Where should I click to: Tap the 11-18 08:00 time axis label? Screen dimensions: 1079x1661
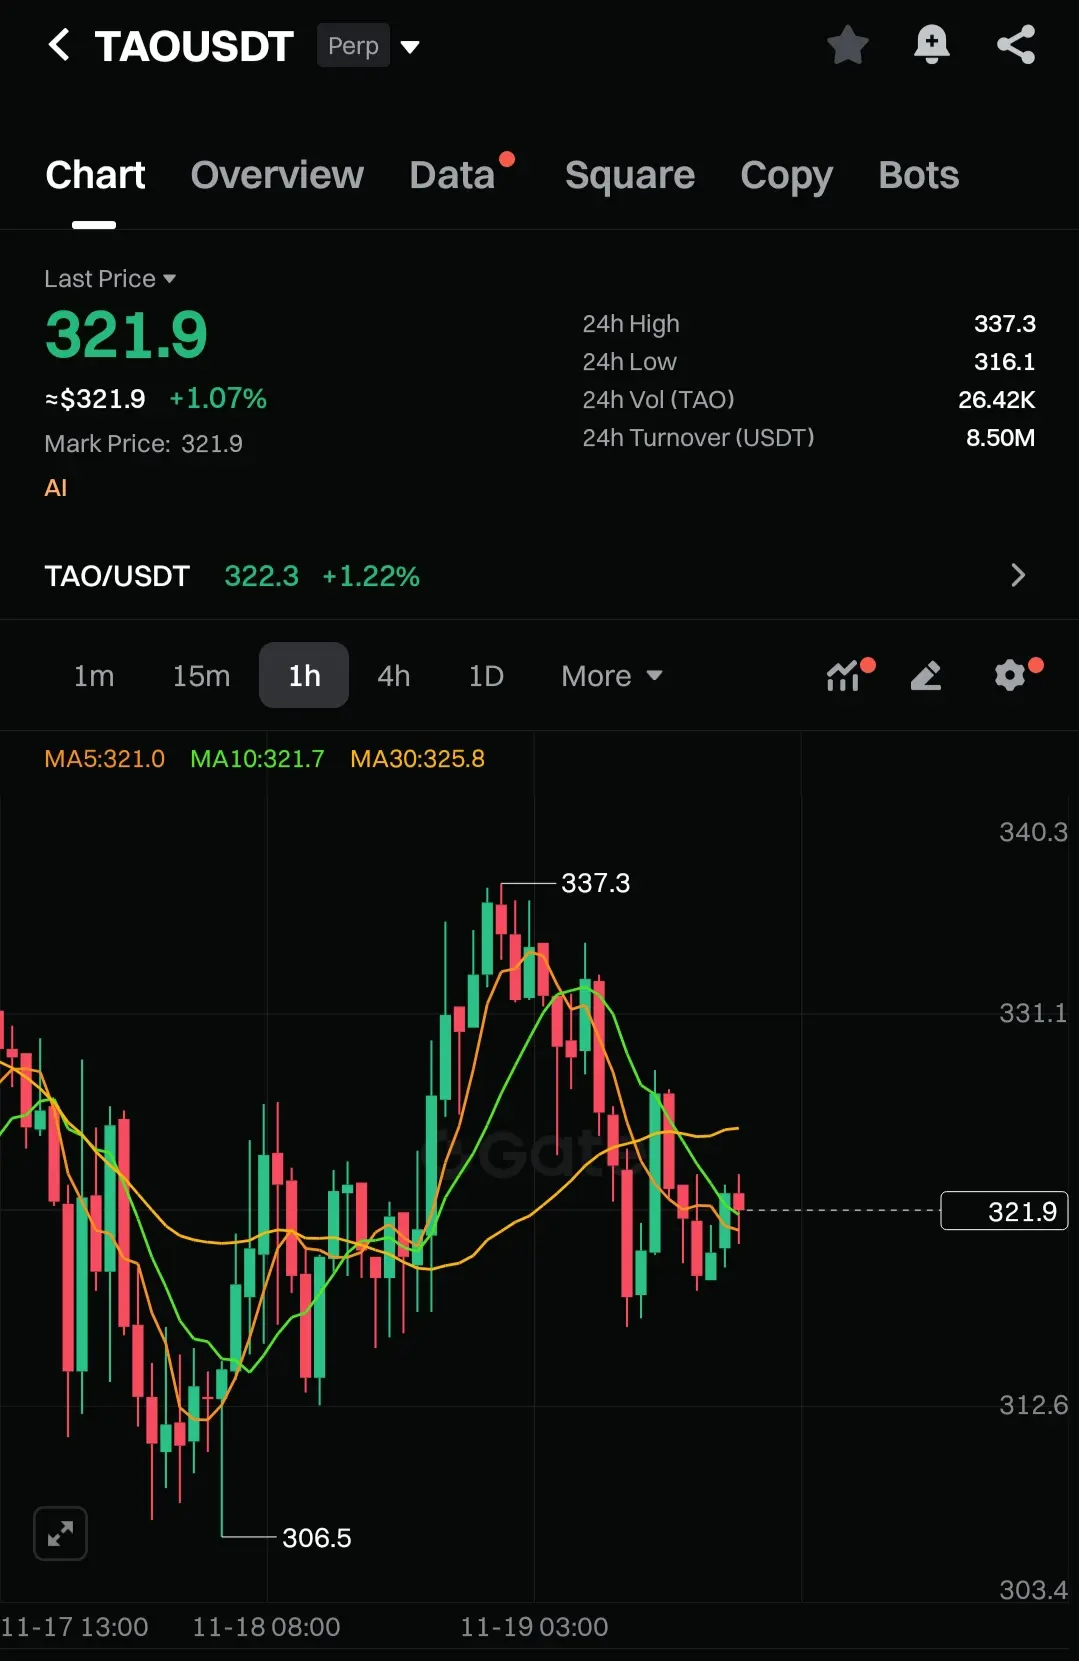tap(266, 1627)
